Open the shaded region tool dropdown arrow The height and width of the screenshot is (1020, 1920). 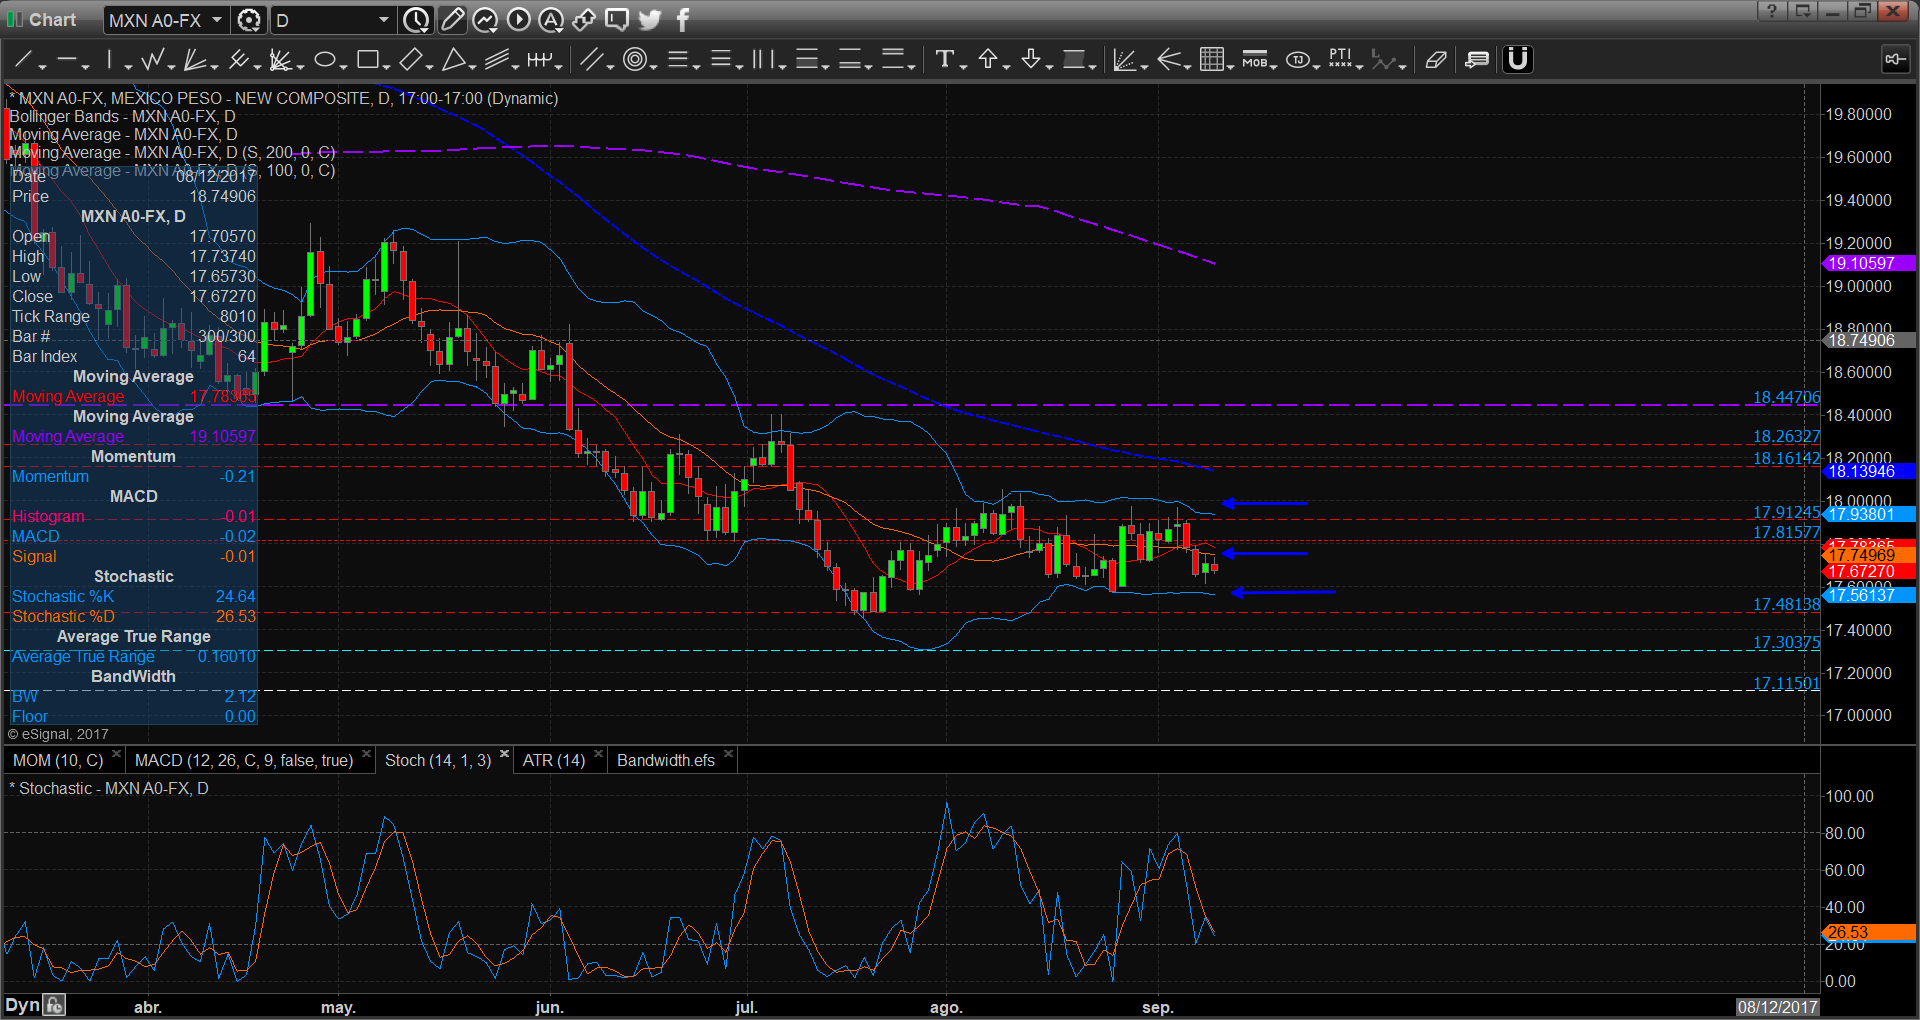point(1092,66)
